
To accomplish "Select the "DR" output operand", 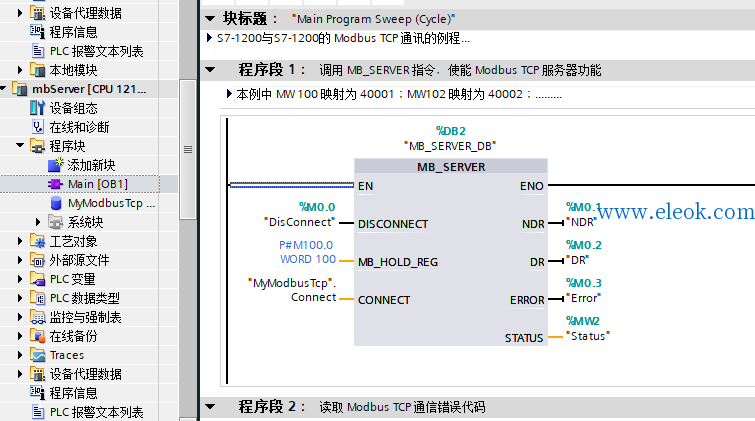I will 578,260.
